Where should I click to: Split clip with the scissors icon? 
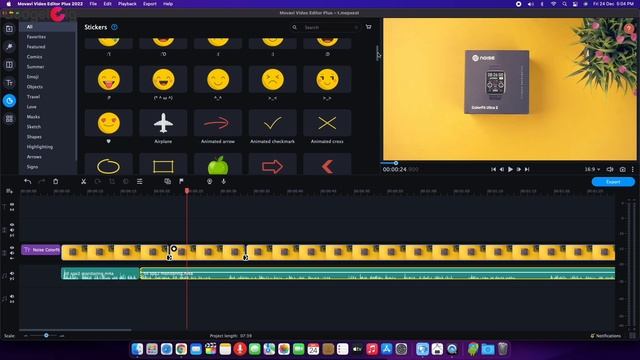point(83,181)
